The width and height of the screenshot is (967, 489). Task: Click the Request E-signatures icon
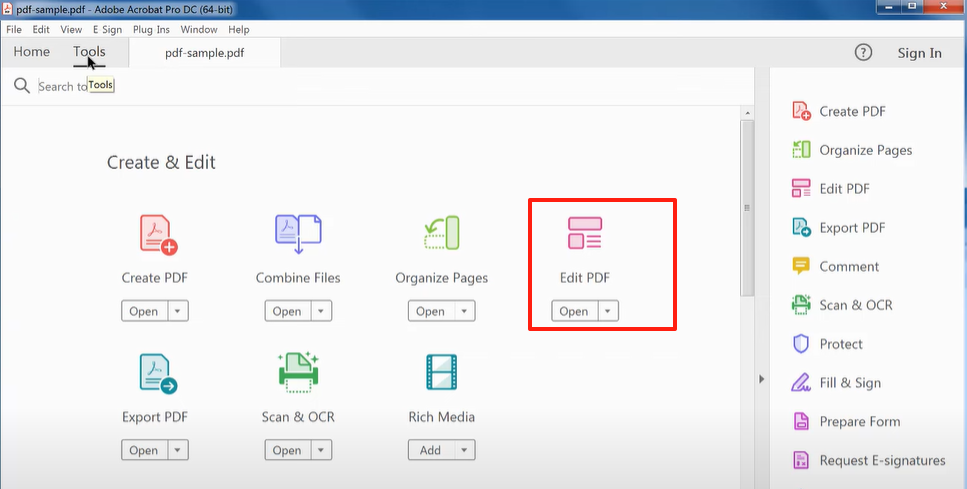[x=801, y=460]
